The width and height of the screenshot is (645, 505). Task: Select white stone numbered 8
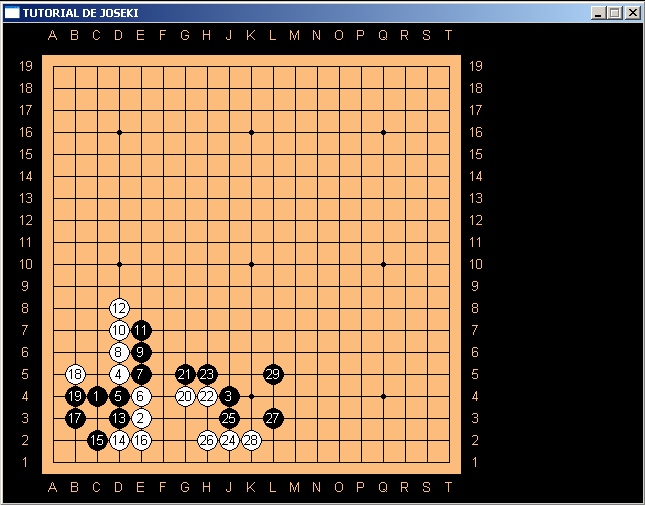pyautogui.click(x=119, y=352)
